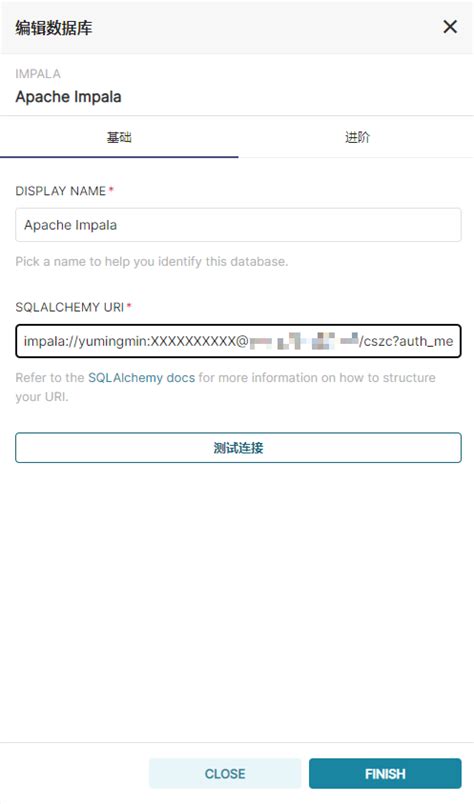The height and width of the screenshot is (804, 474).
Task: Place the cursor at cszc?auth_me in the URI
Action: tap(408, 341)
